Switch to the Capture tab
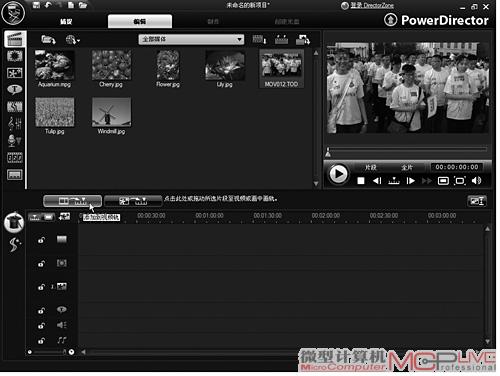This screenshot has width=500, height=376. click(x=66, y=21)
